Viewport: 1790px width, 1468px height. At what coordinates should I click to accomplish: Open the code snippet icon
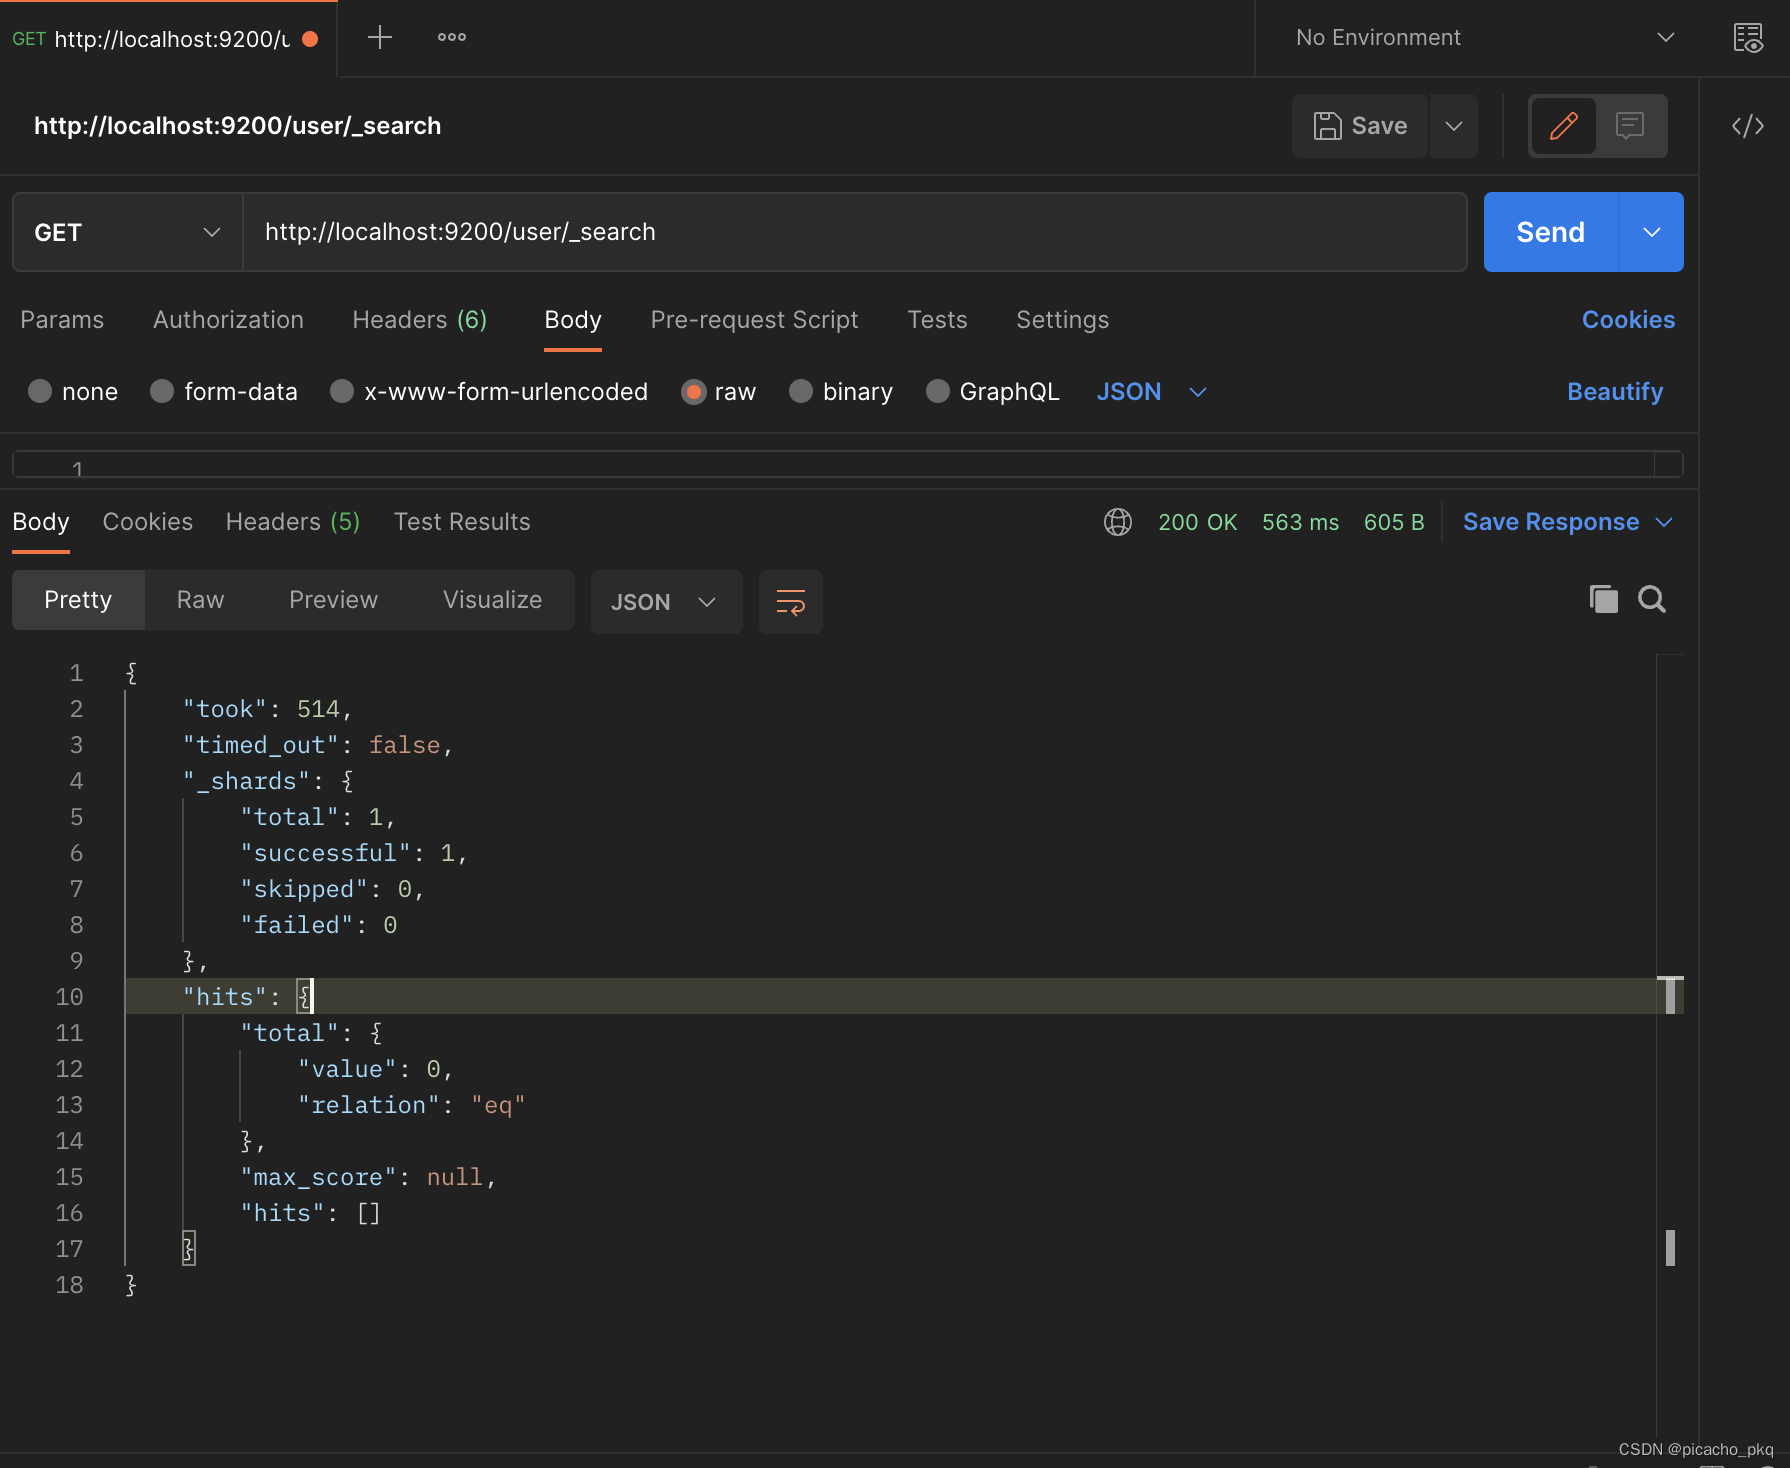pos(1748,126)
